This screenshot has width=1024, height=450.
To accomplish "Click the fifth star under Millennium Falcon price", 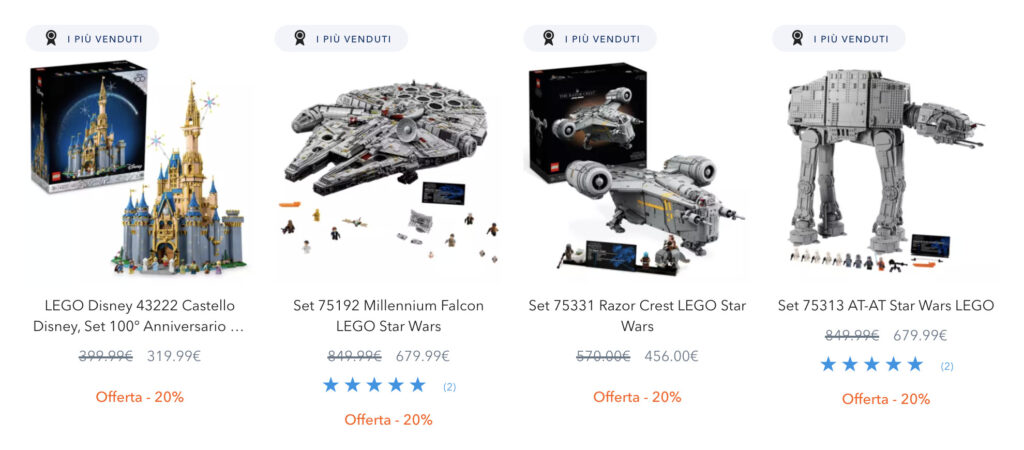I will point(417,385).
